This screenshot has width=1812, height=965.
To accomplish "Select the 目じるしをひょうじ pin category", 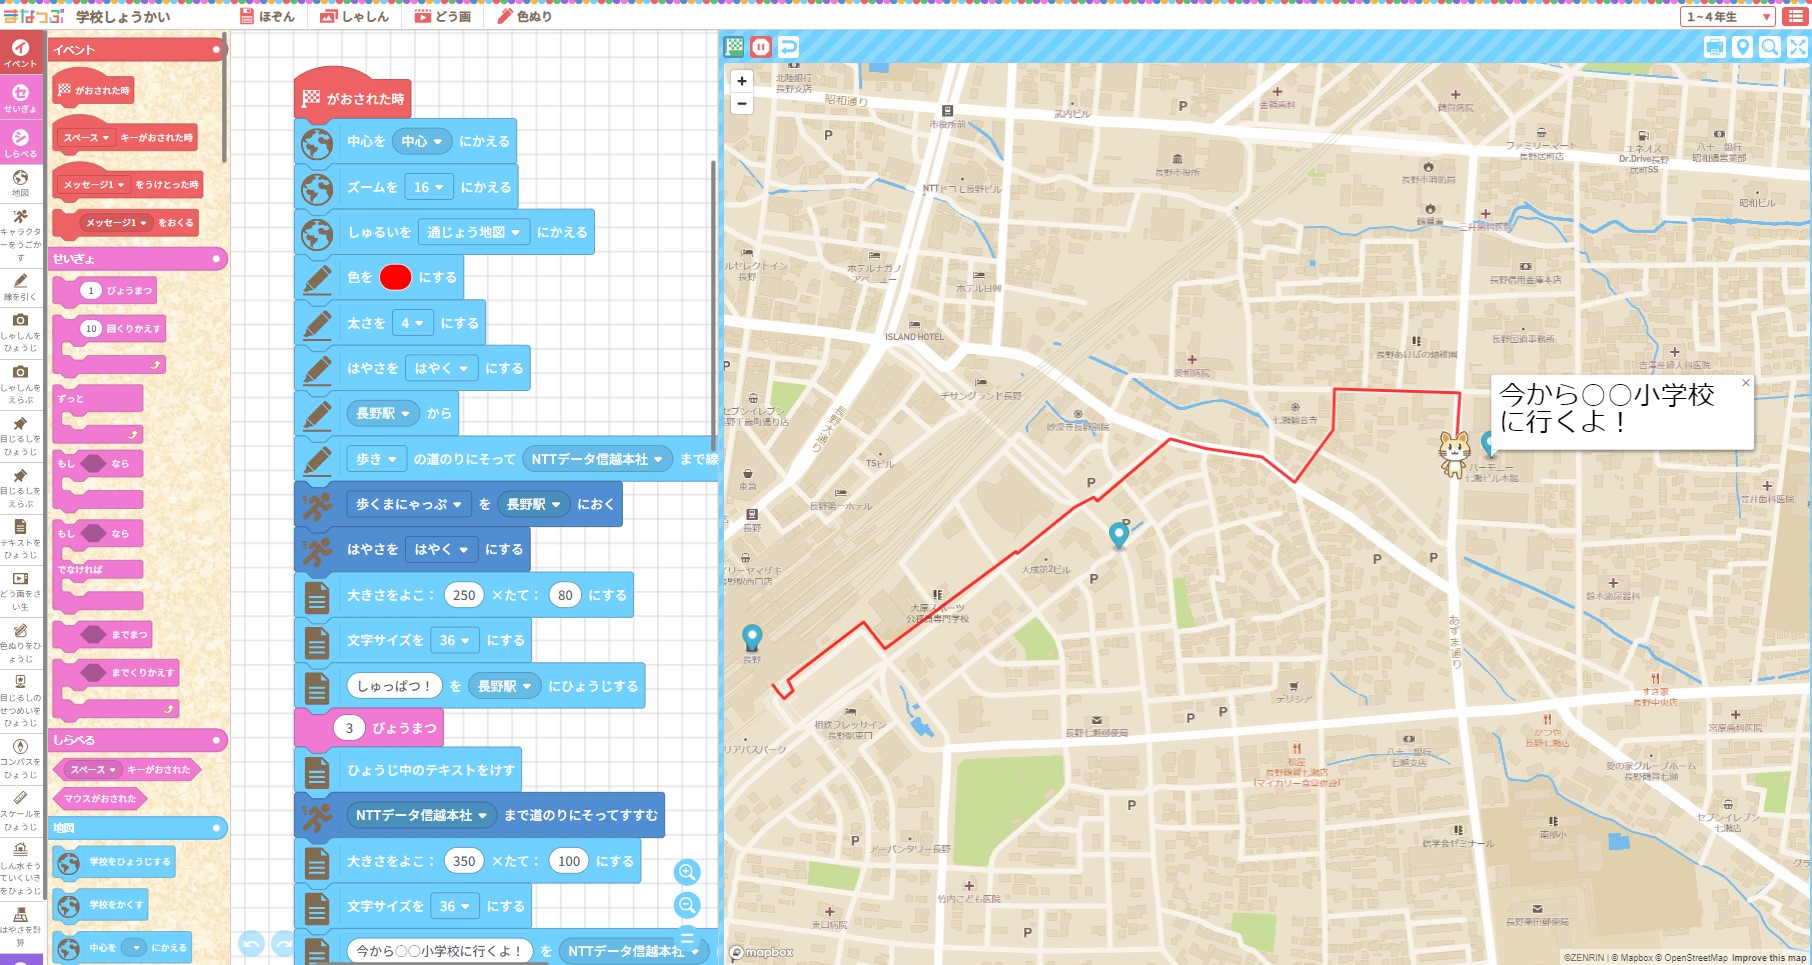I will (x=20, y=437).
